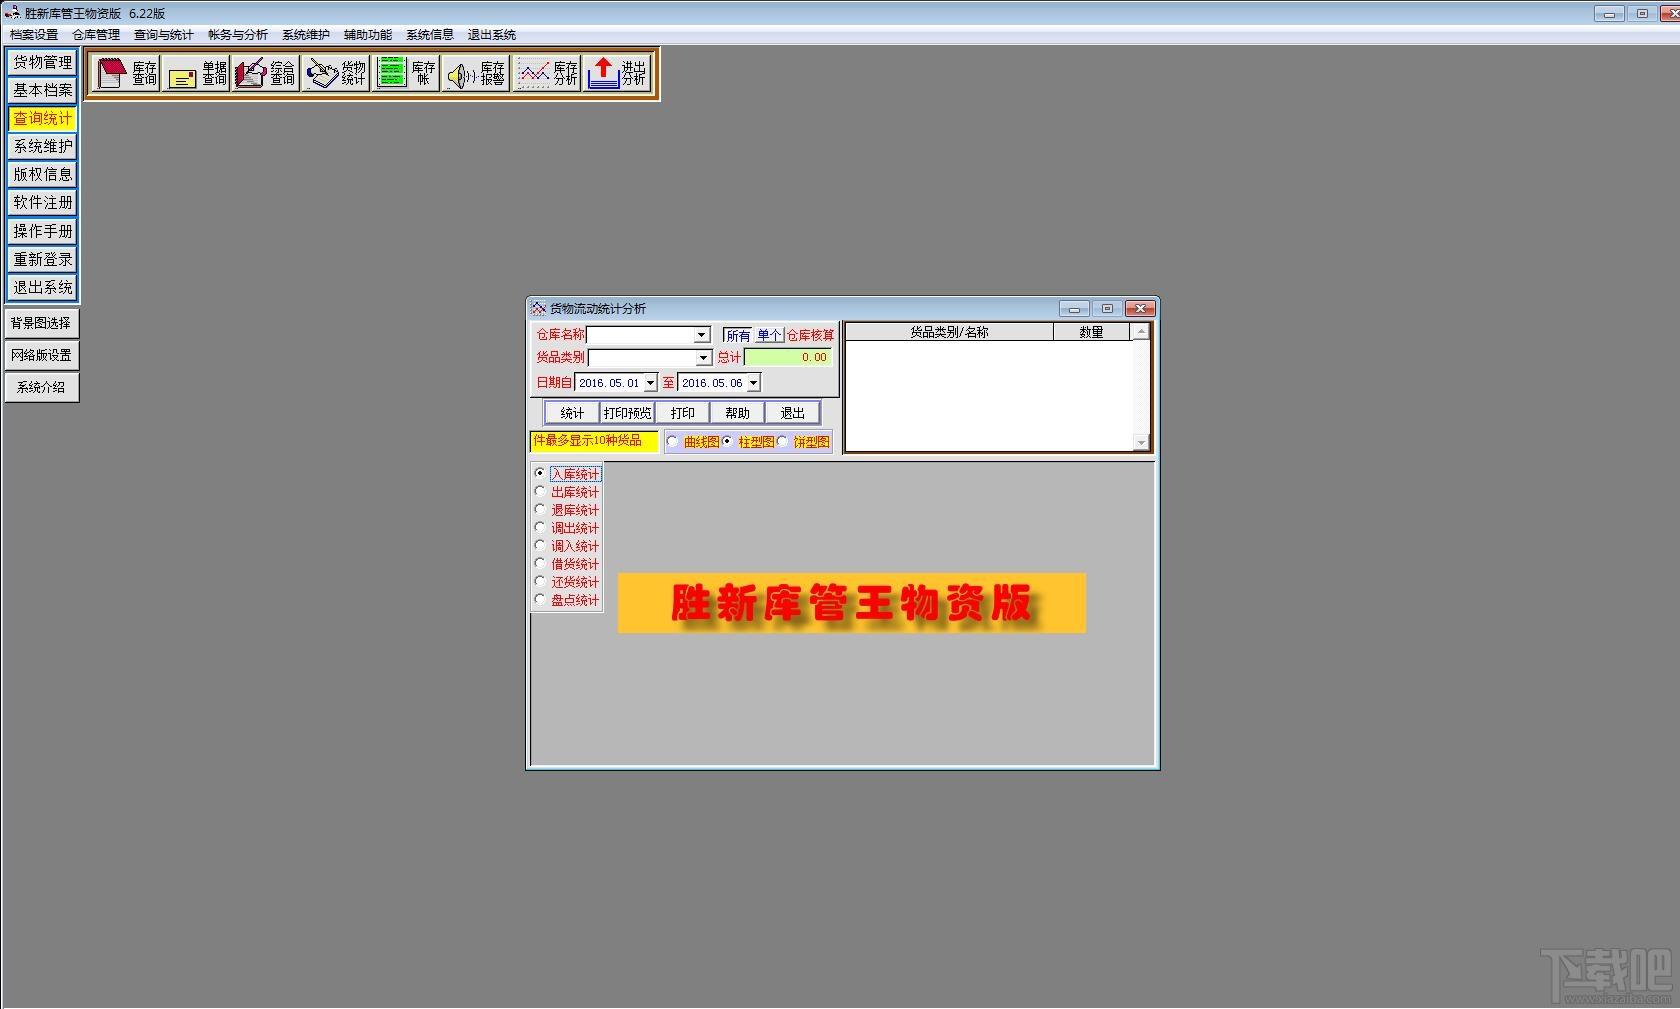This screenshot has width=1680, height=1009.
Task: Open the 库存报警 inventory alarm tool
Action: (476, 73)
